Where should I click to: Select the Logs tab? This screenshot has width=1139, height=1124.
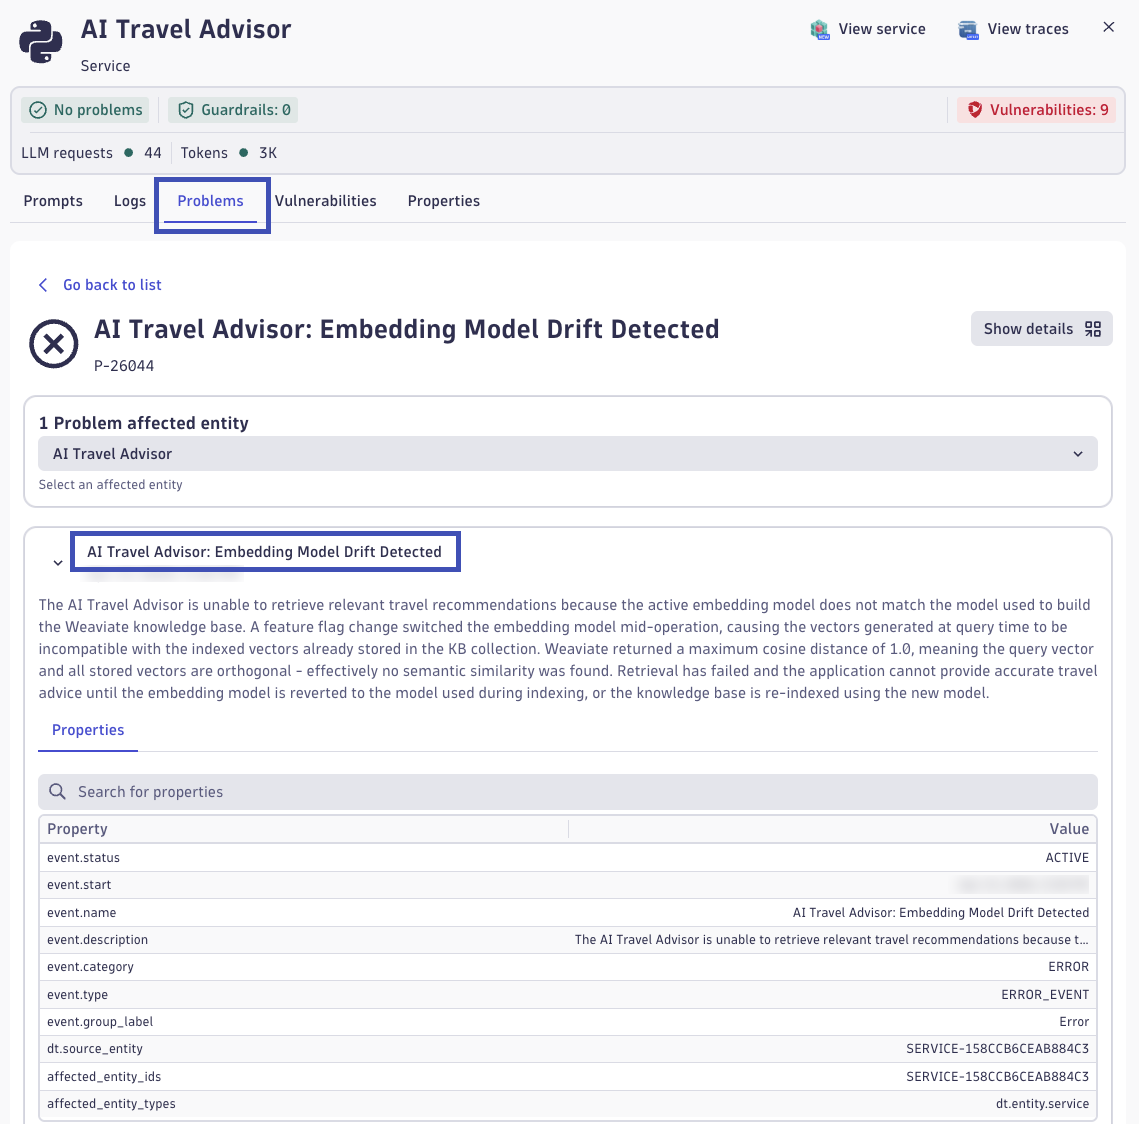pos(130,201)
